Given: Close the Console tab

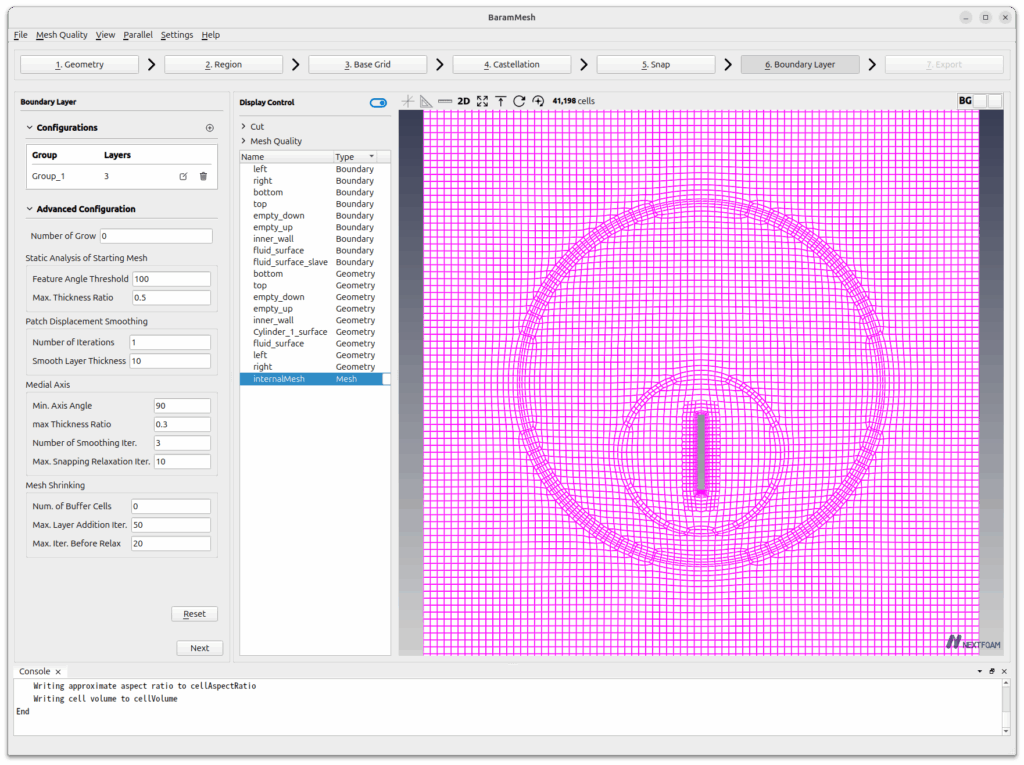Looking at the screenshot, I should (58, 672).
